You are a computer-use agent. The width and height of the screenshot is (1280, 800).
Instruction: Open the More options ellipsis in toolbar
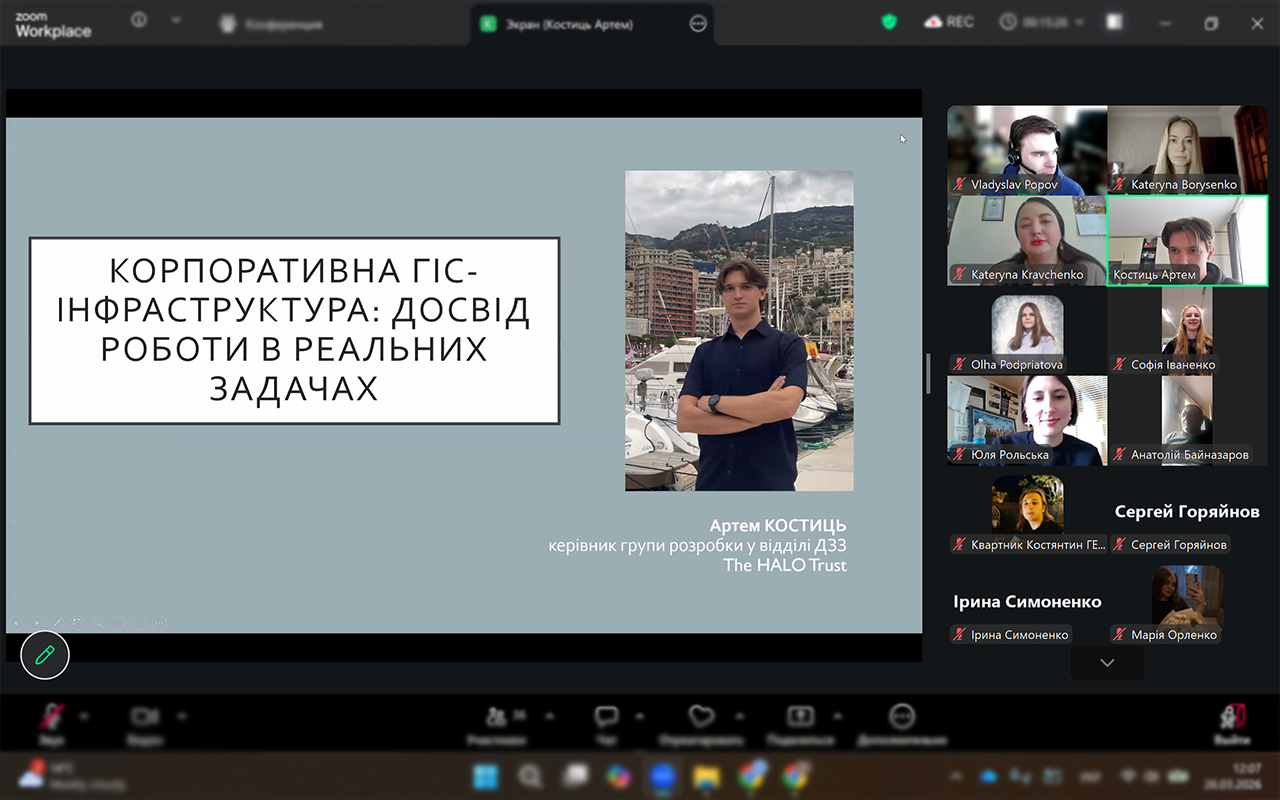pyautogui.click(x=902, y=717)
